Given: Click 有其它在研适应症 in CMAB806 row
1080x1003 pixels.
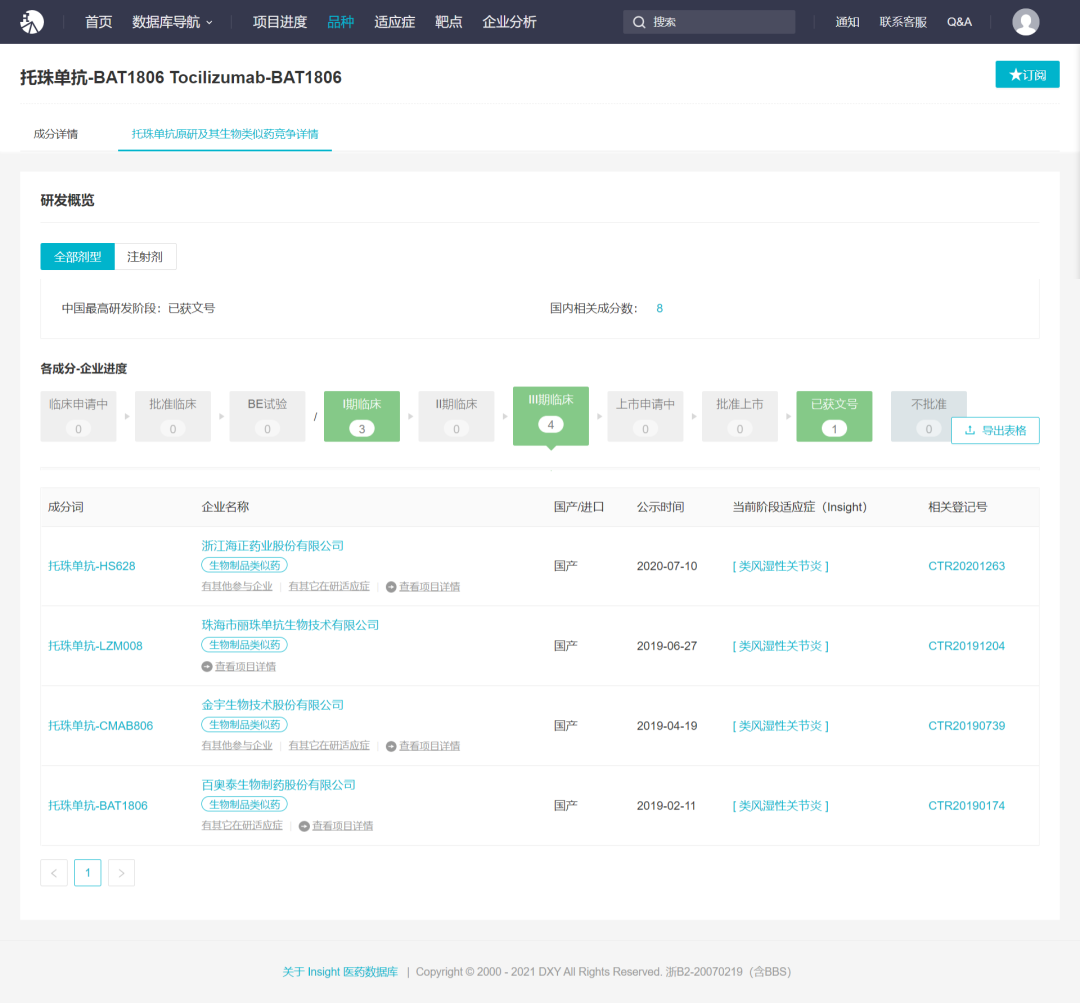Looking at the screenshot, I should (329, 746).
